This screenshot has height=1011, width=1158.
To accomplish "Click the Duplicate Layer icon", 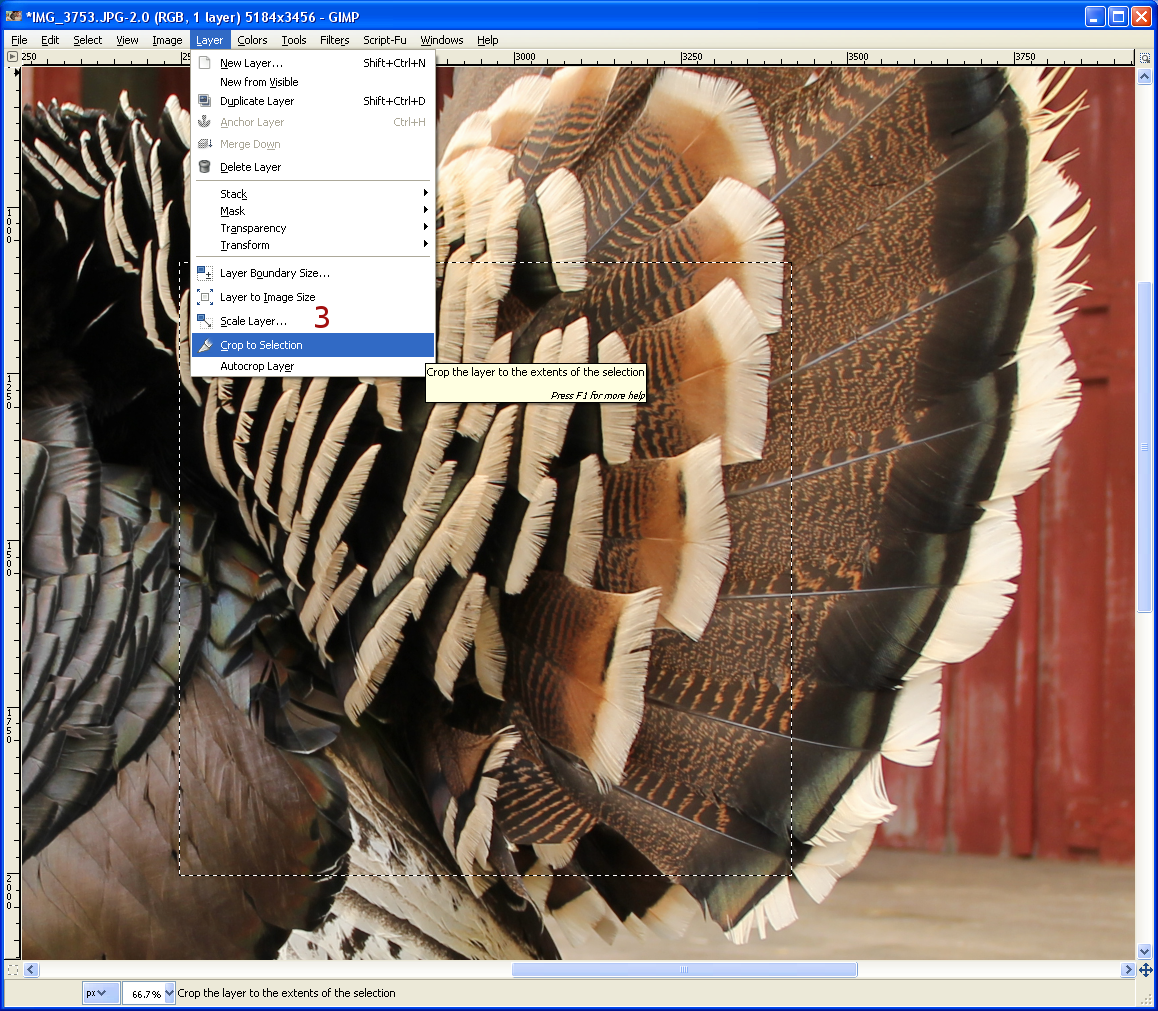I will pyautogui.click(x=205, y=101).
